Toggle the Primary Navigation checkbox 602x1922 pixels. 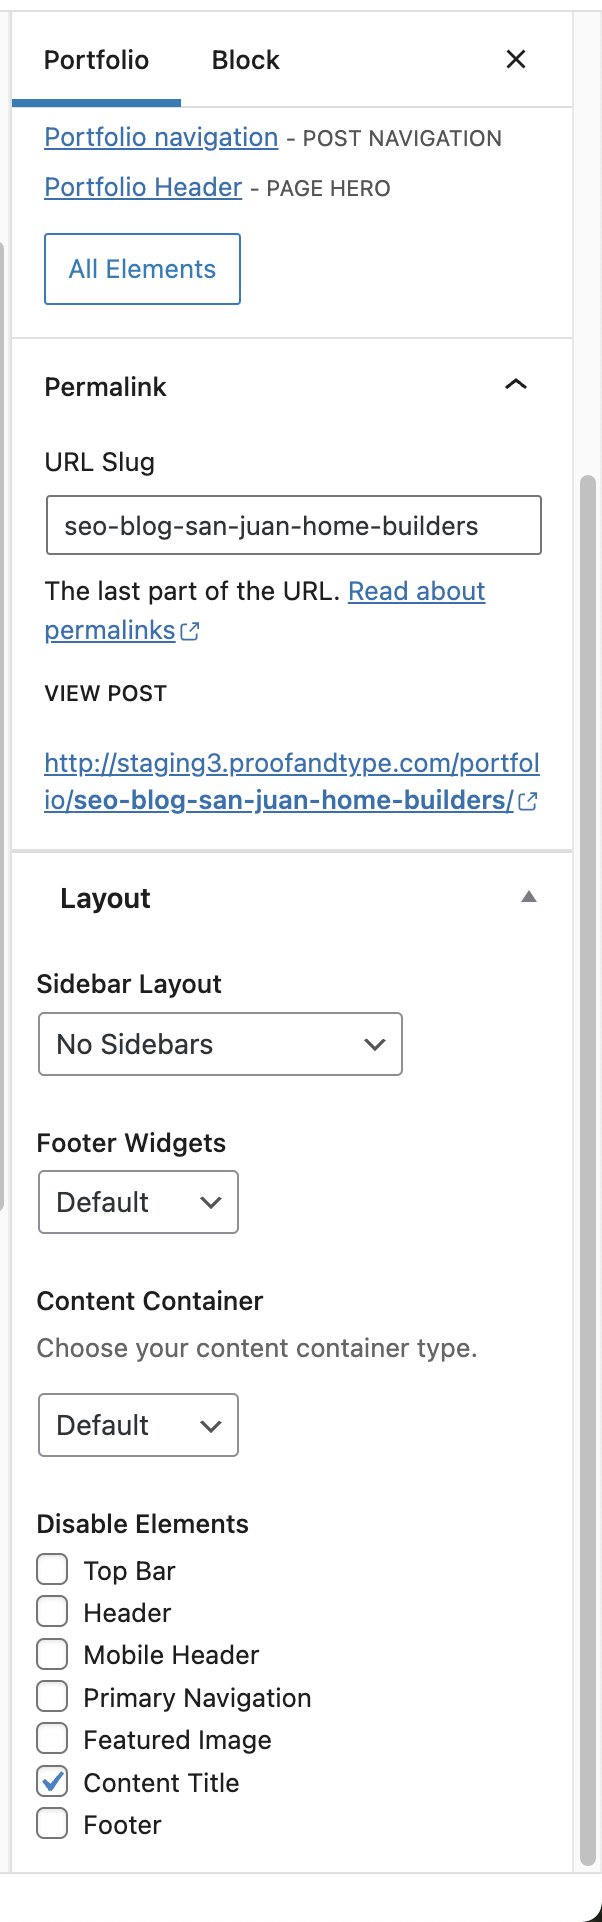point(52,1696)
